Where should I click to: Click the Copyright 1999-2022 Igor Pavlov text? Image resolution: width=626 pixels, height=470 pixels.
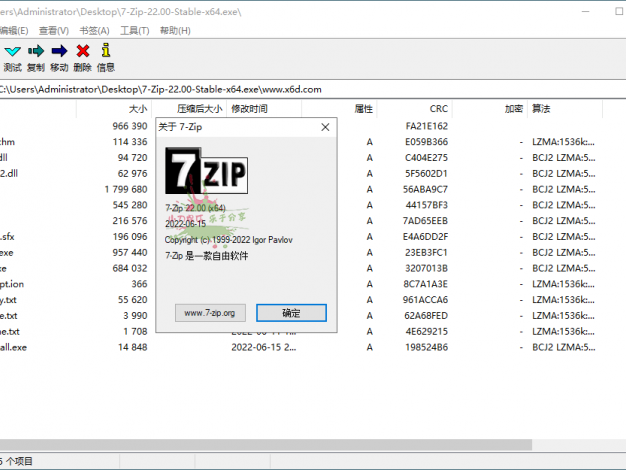[x=228, y=240]
